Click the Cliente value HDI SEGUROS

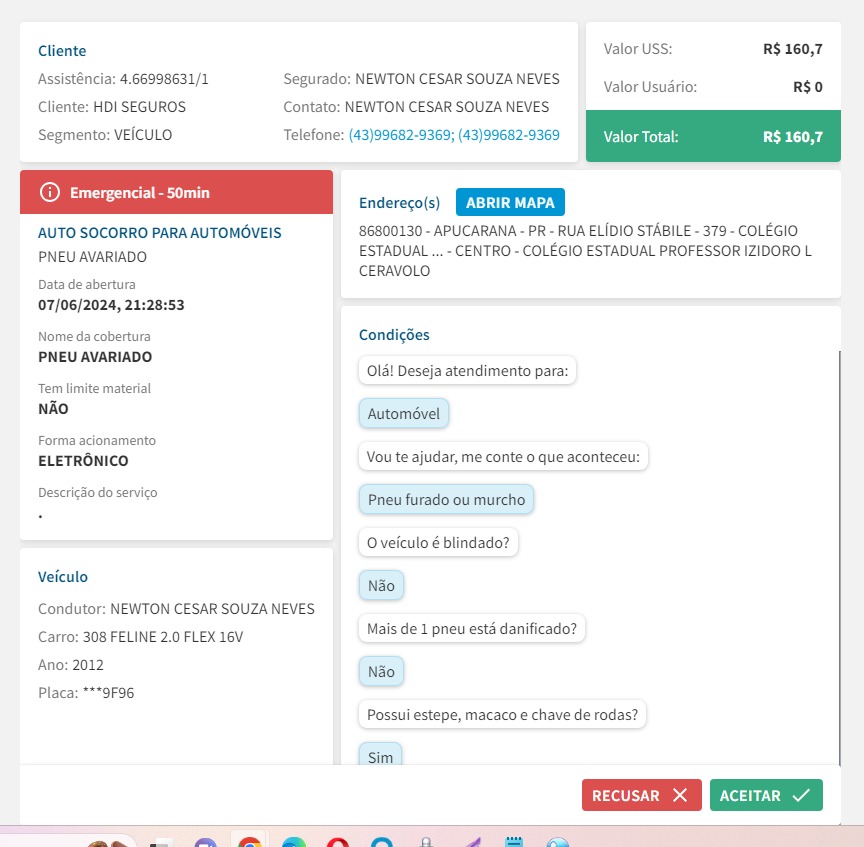pos(139,107)
